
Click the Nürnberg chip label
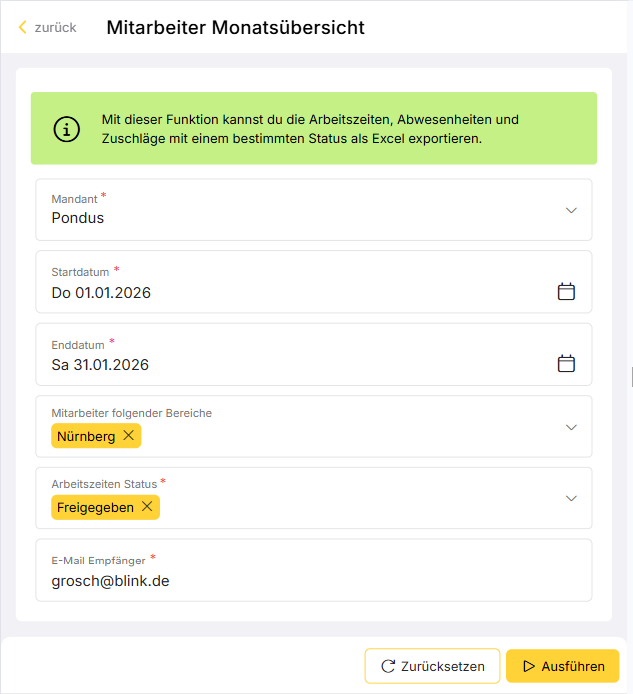[x=86, y=436]
